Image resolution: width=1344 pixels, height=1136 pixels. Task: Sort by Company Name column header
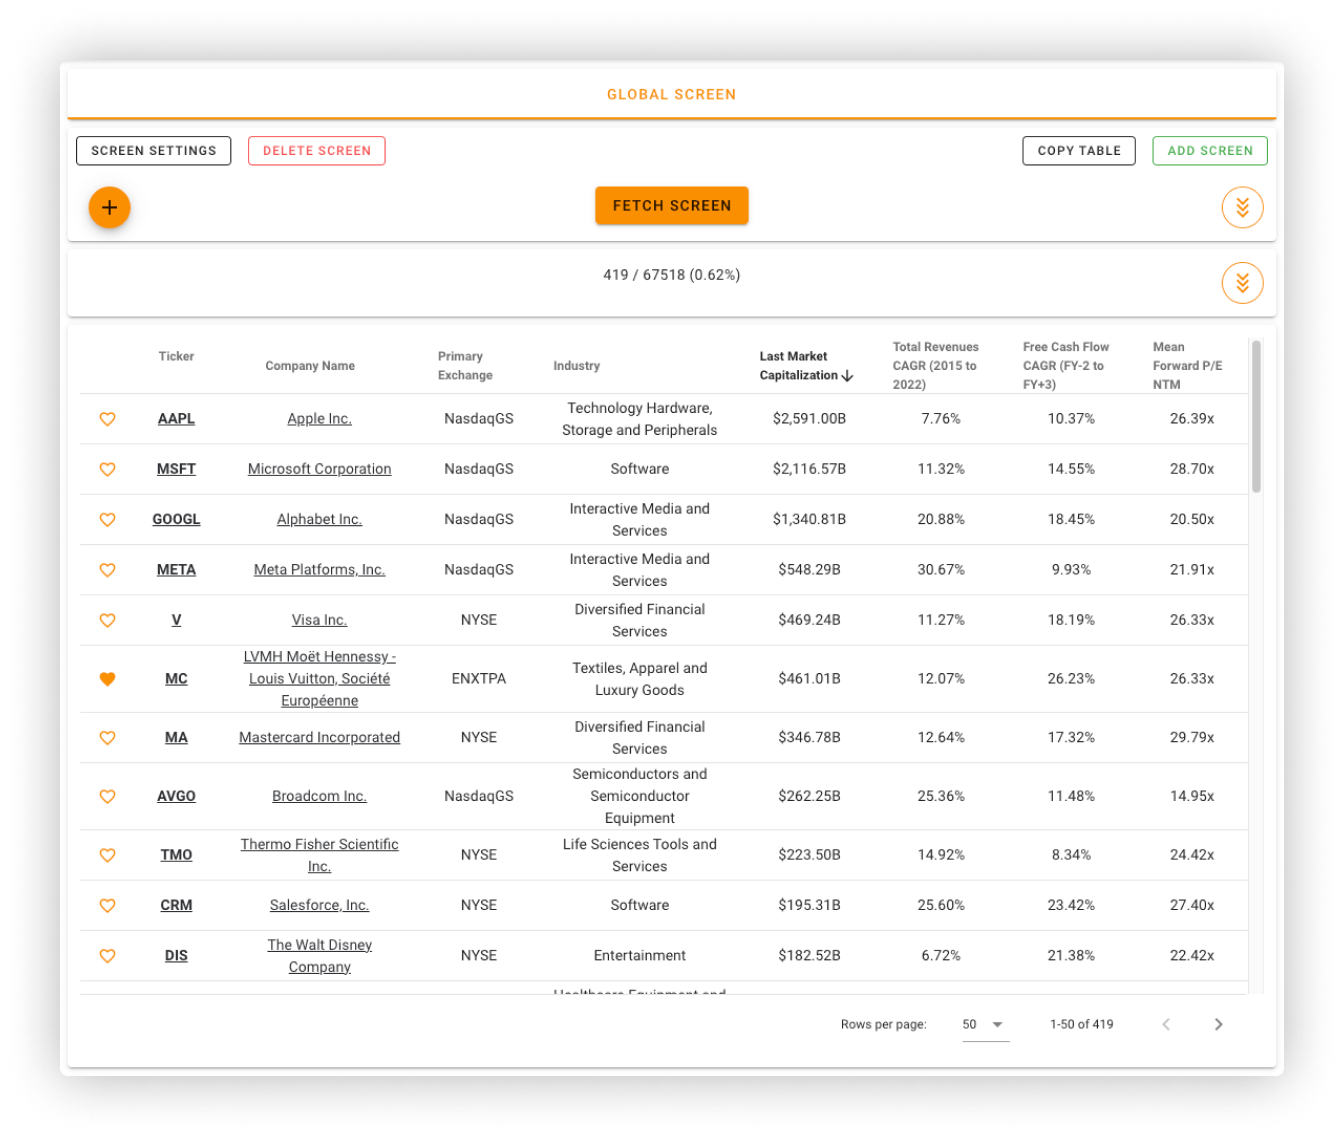[310, 366]
